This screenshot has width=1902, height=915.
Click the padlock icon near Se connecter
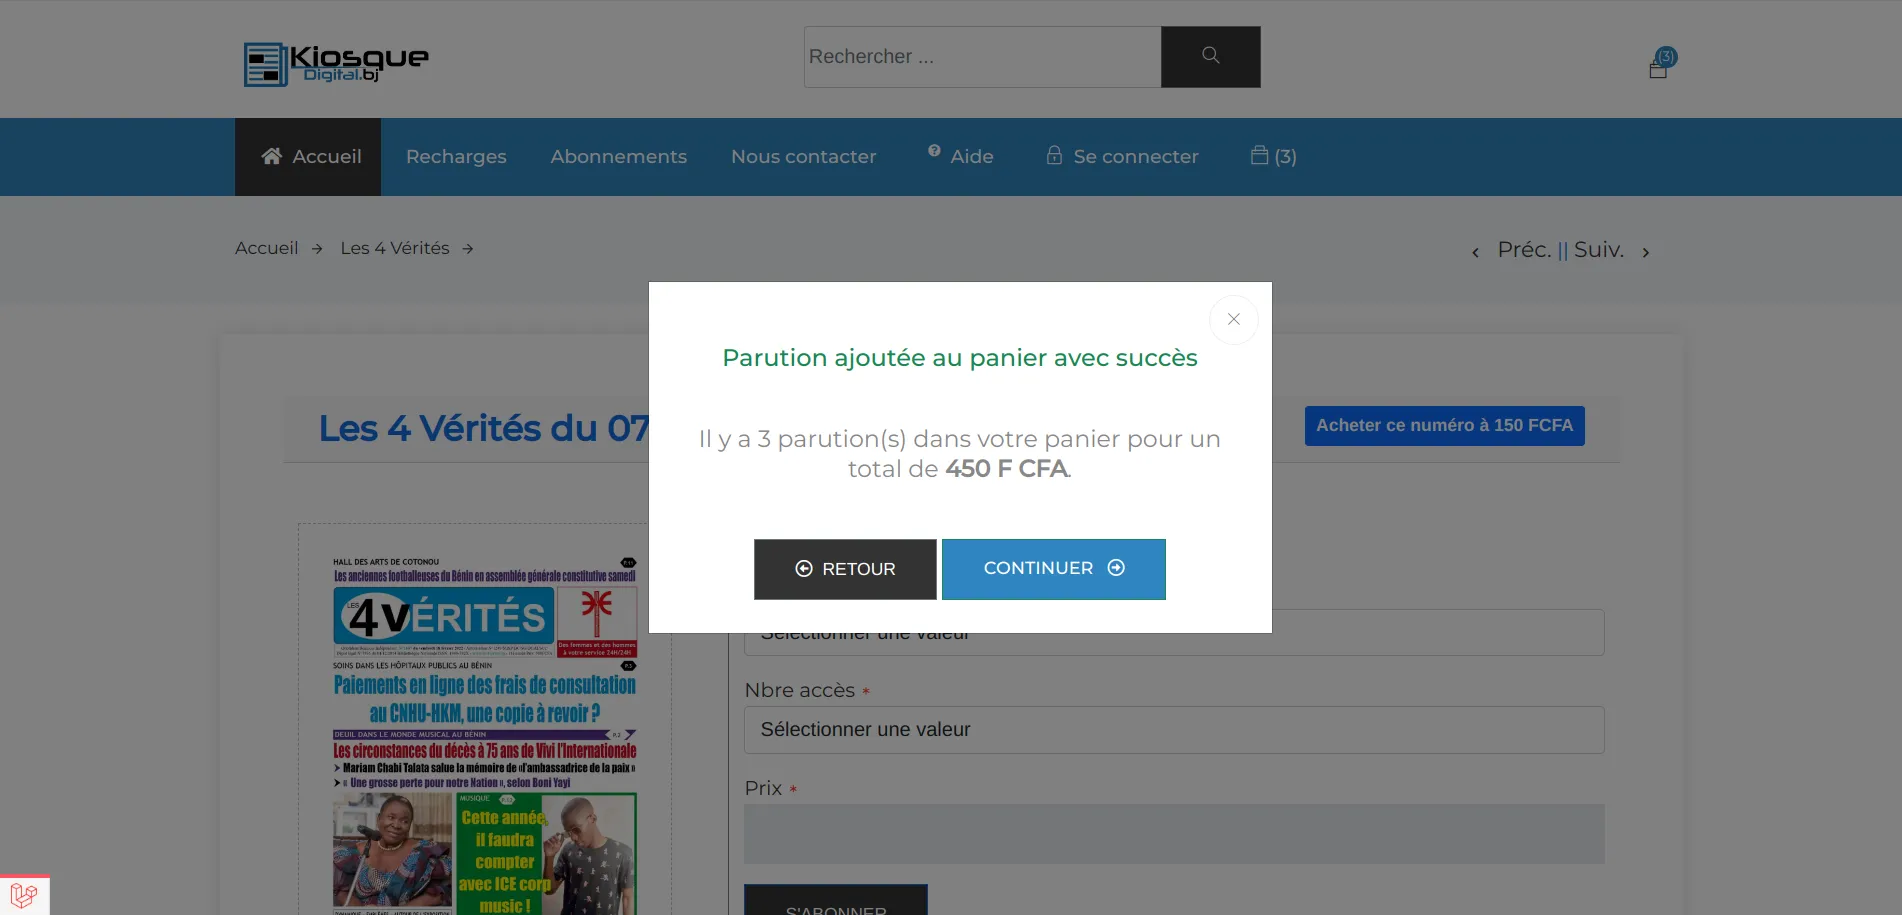pyautogui.click(x=1053, y=155)
